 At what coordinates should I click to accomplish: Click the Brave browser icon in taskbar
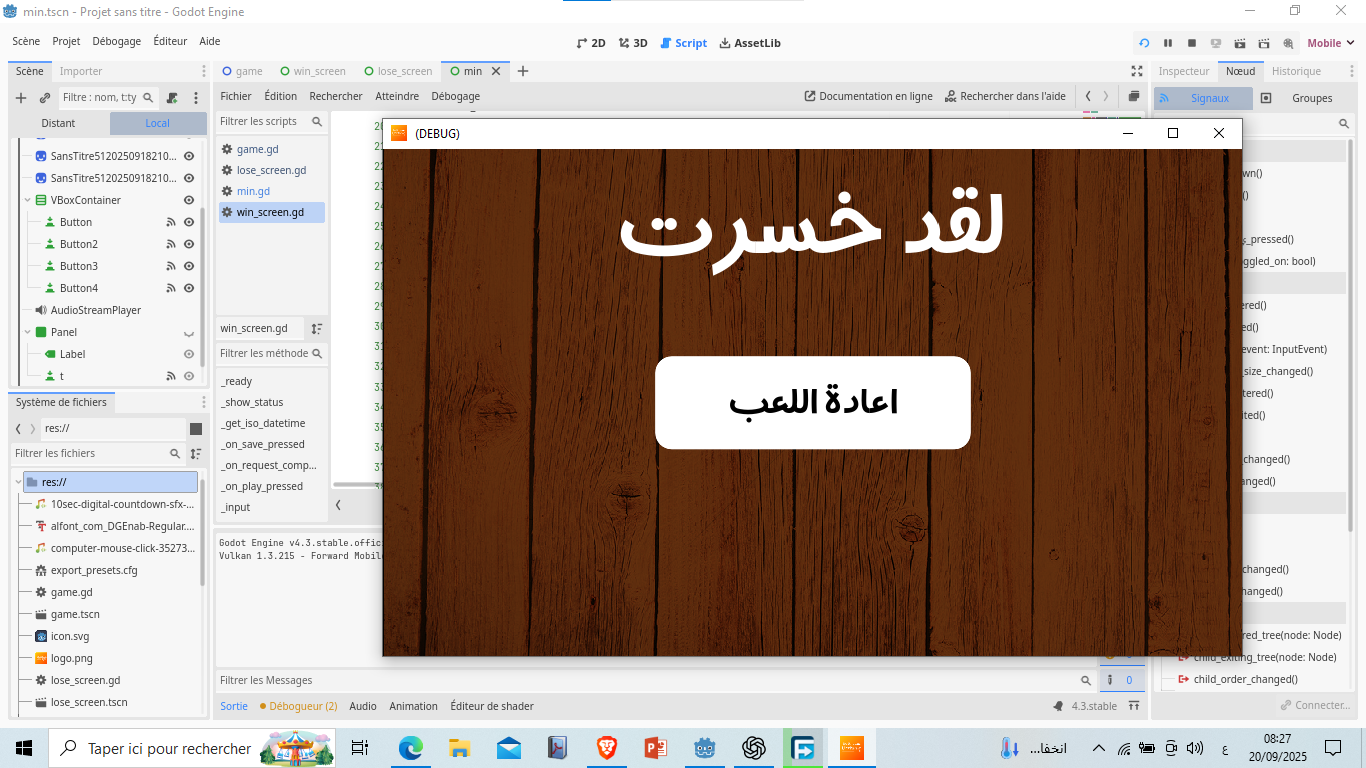pos(606,748)
